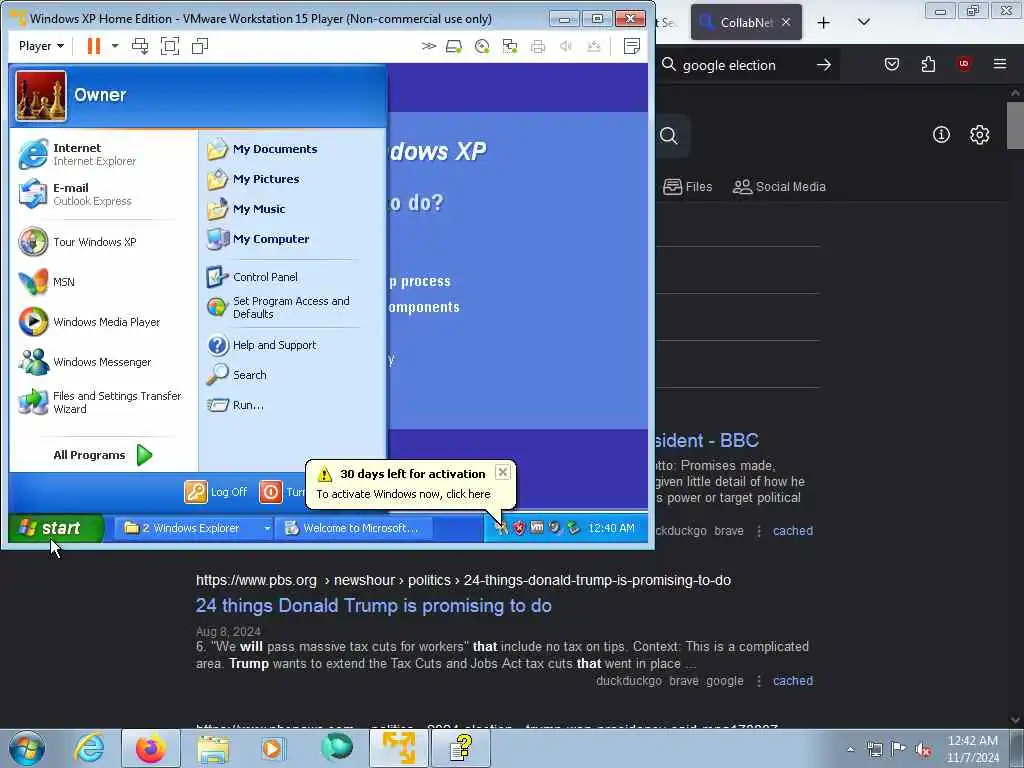Click the VMware Tools tray icon in XP

[x=537, y=527]
